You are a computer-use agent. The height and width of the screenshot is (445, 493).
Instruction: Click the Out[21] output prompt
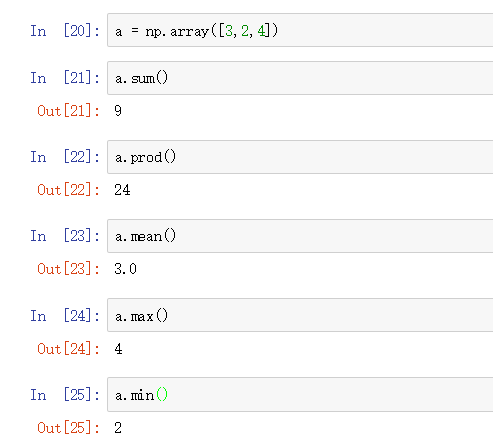(x=68, y=111)
